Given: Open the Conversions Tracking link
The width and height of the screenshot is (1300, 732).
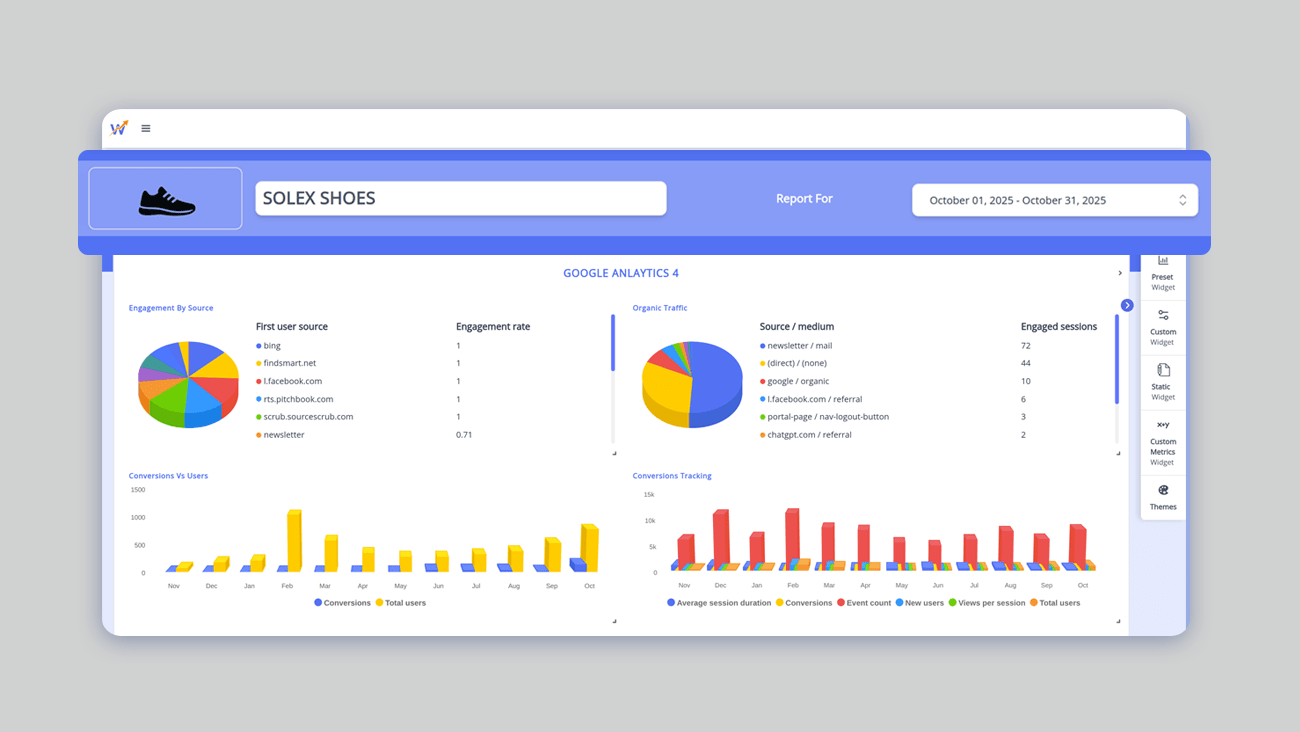Looking at the screenshot, I should (x=672, y=475).
